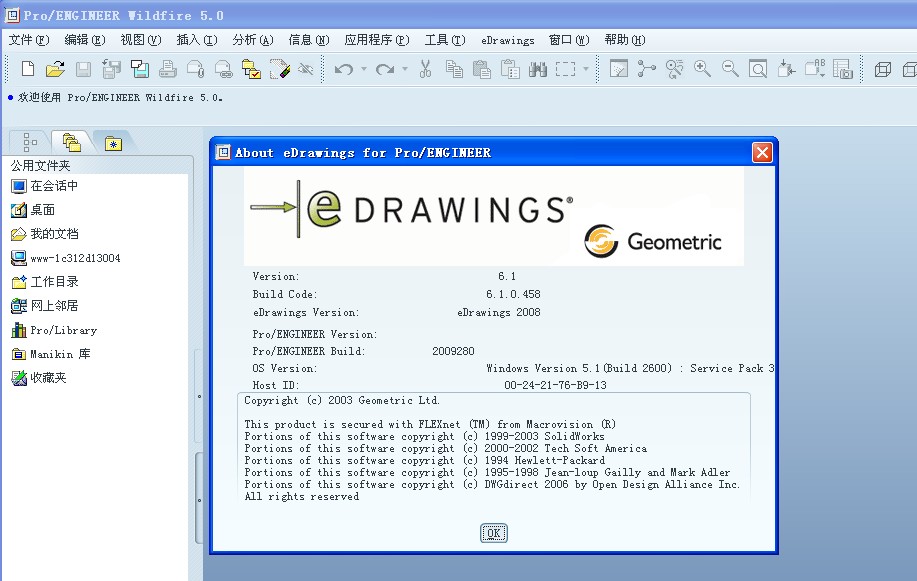The height and width of the screenshot is (581, 917).
Task: Open the 编辑(E) menu
Action: click(85, 40)
